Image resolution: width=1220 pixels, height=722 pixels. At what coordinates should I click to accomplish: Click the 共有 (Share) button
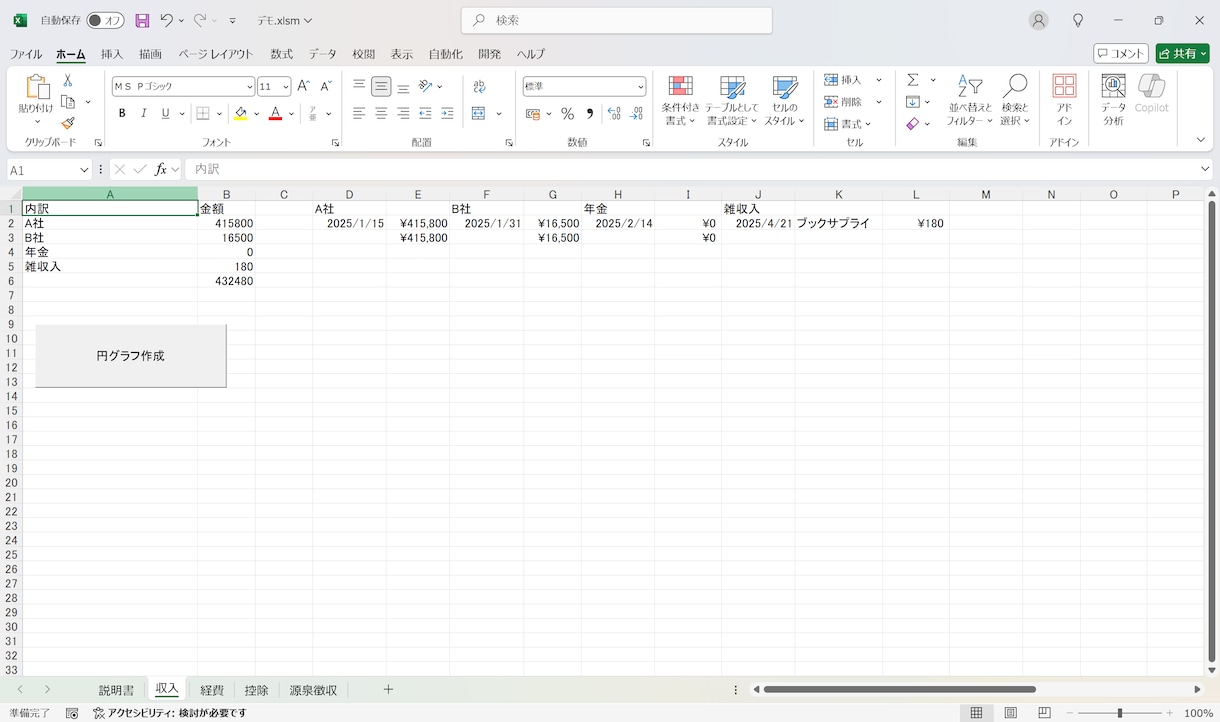click(x=1182, y=54)
